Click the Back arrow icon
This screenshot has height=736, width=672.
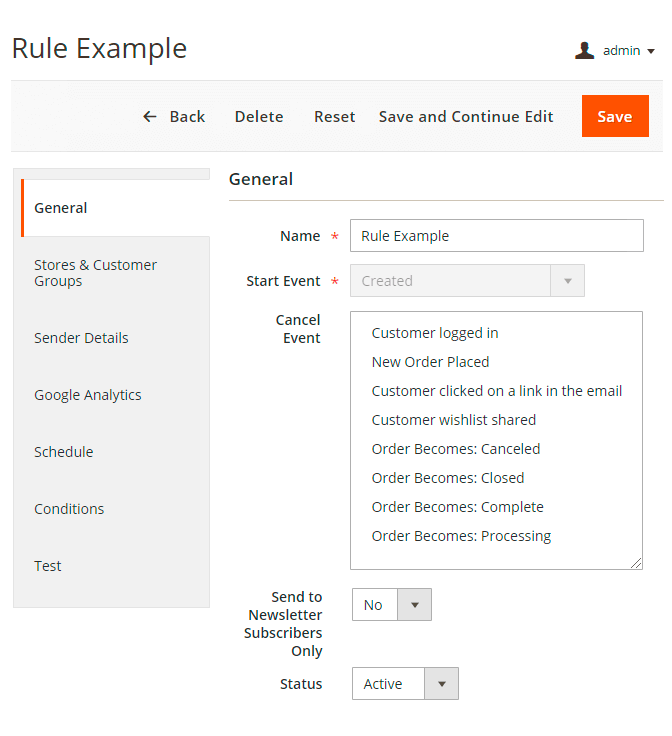coord(150,117)
